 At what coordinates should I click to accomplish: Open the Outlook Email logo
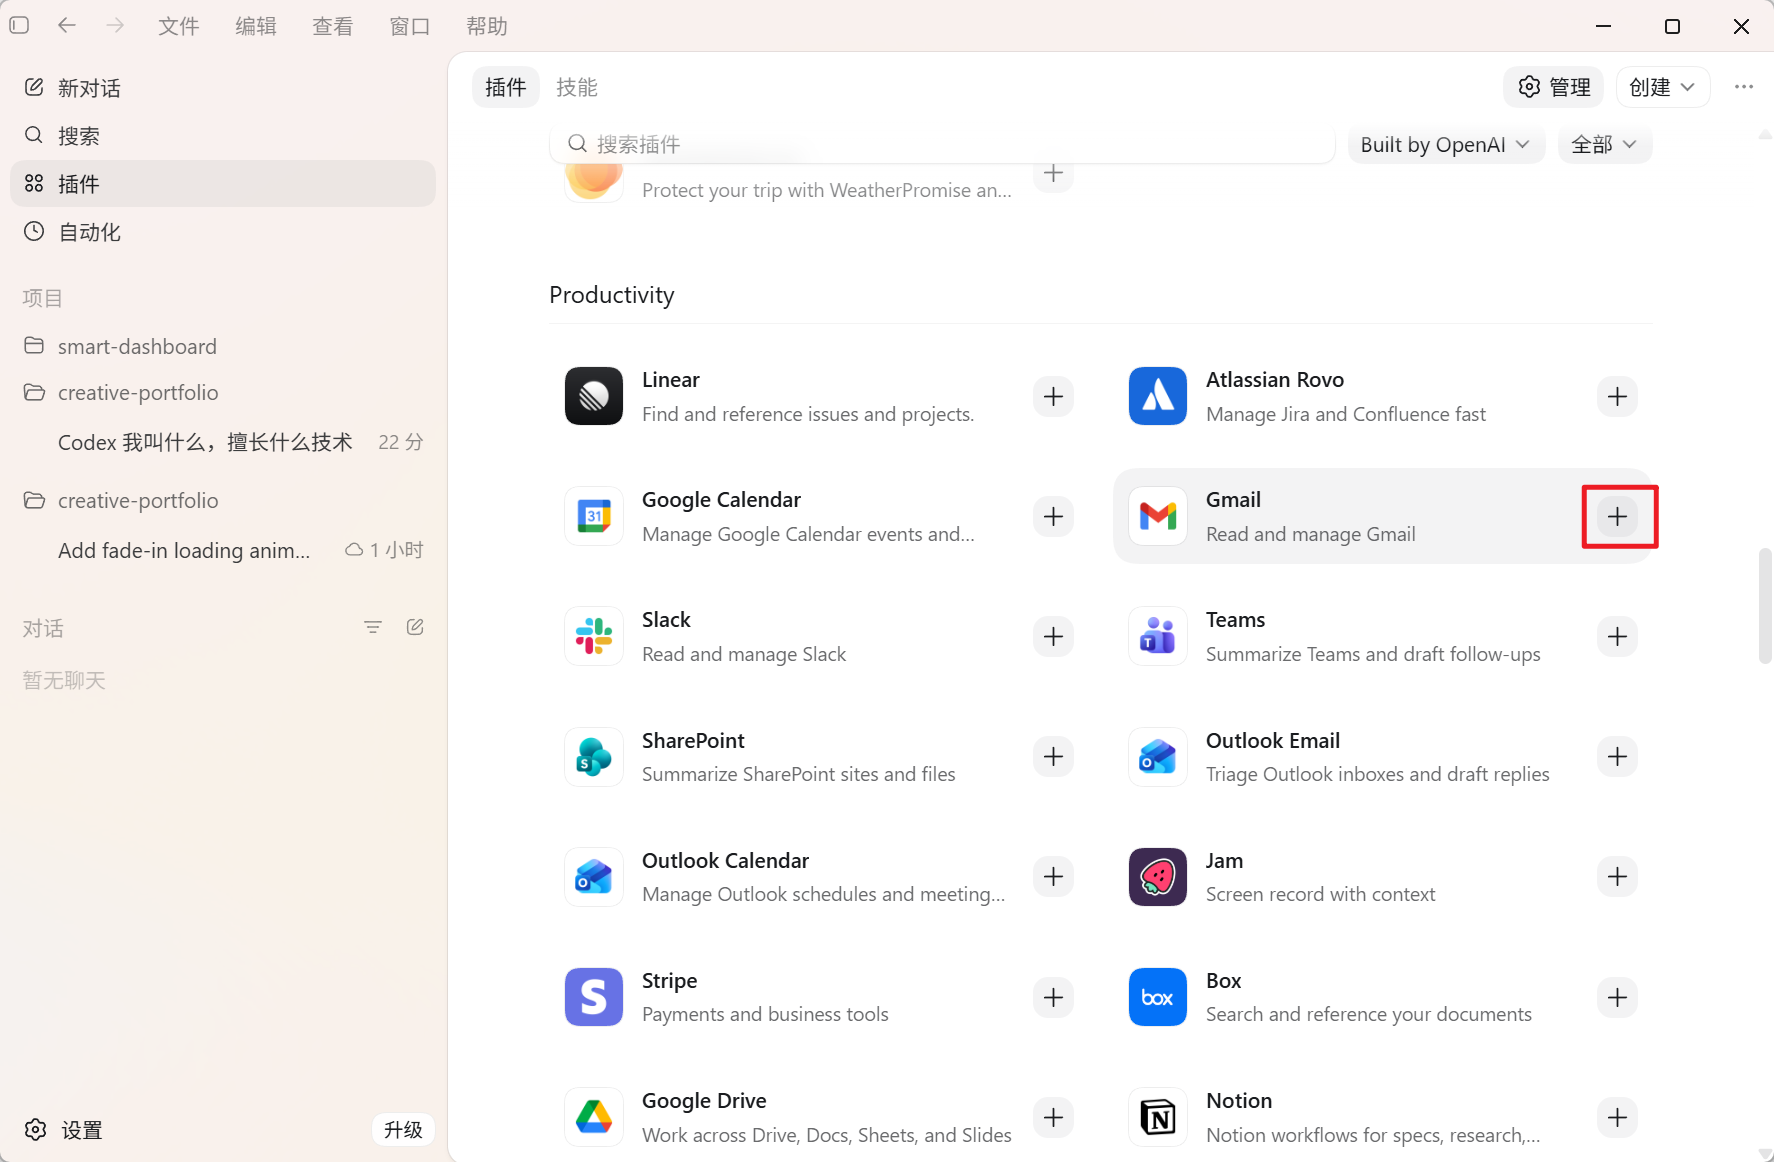click(x=1158, y=757)
